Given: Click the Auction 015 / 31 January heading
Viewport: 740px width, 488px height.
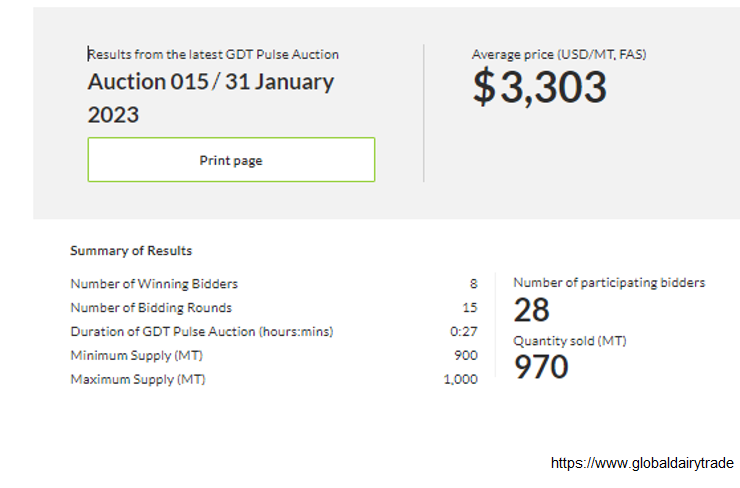Looking at the screenshot, I should (x=210, y=82).
